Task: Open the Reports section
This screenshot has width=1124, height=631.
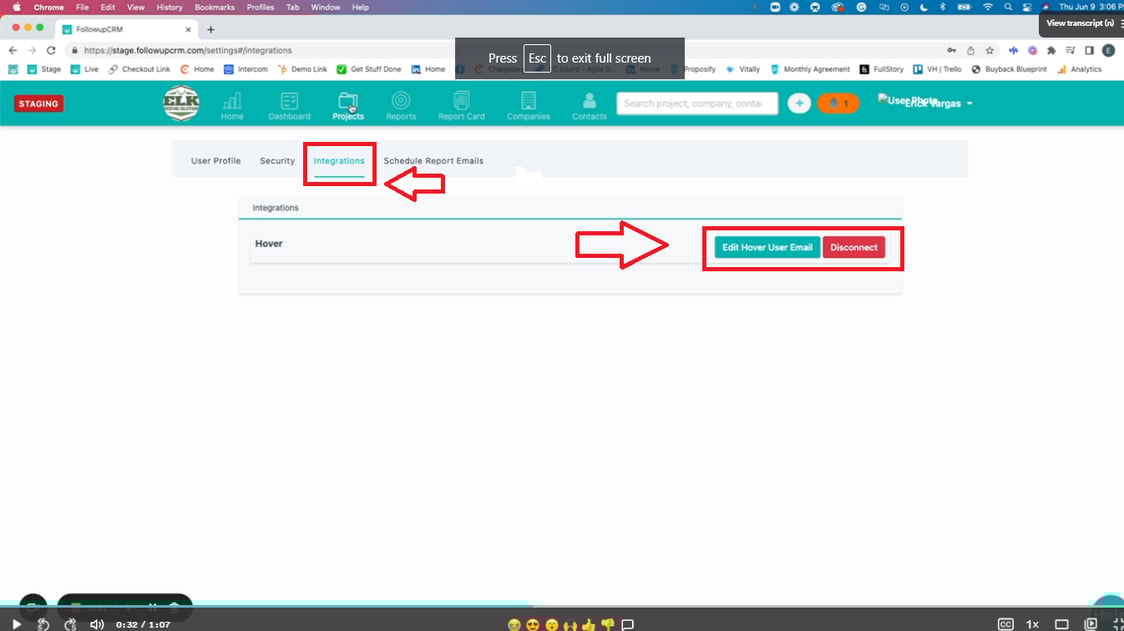Action: pos(400,103)
